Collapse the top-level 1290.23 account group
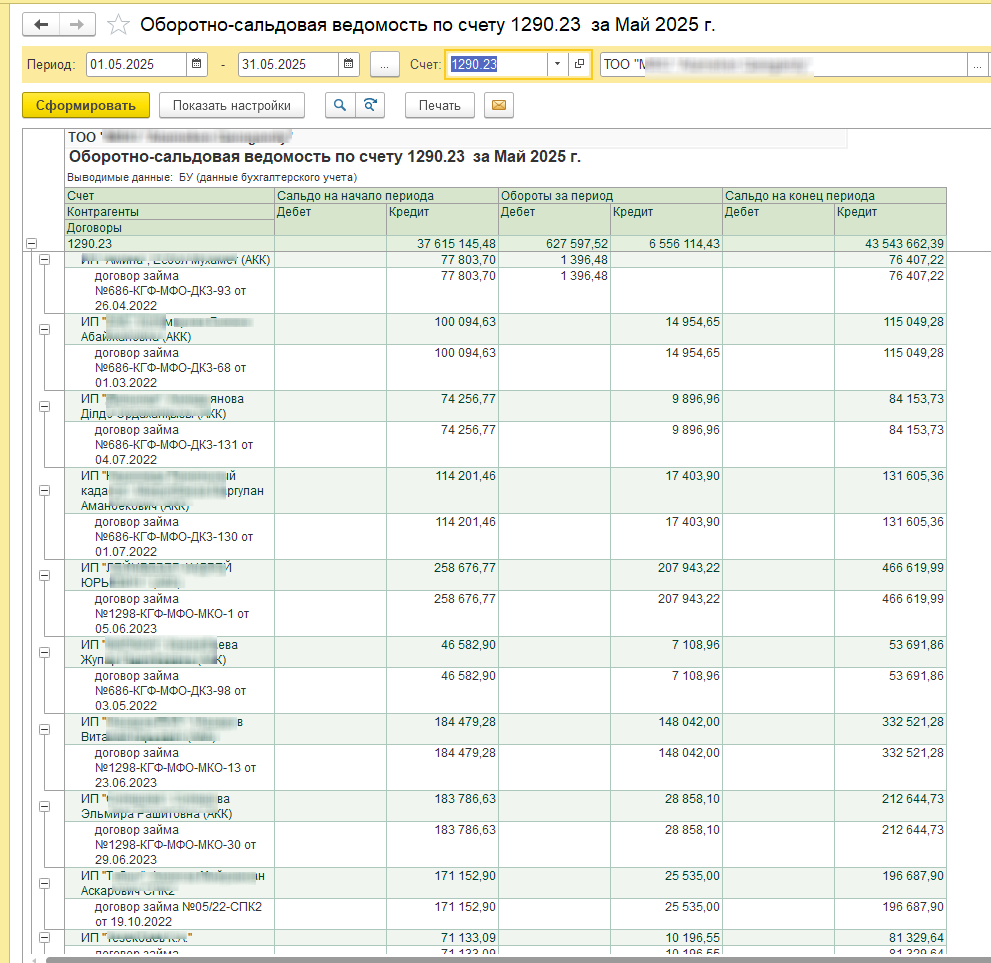This screenshot has height=963, width=991. coord(32,243)
